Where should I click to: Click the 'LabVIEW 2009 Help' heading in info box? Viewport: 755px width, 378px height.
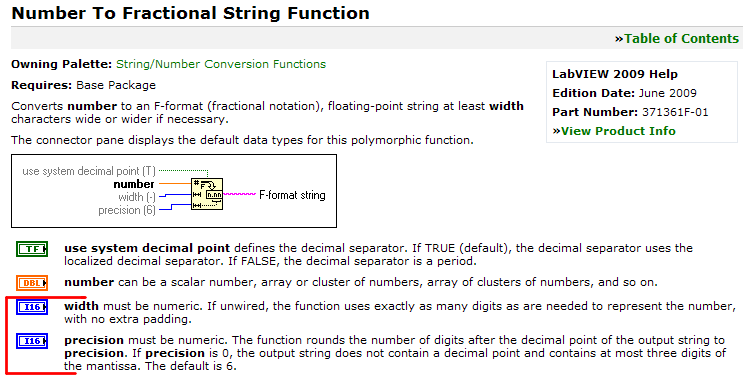coord(615,74)
